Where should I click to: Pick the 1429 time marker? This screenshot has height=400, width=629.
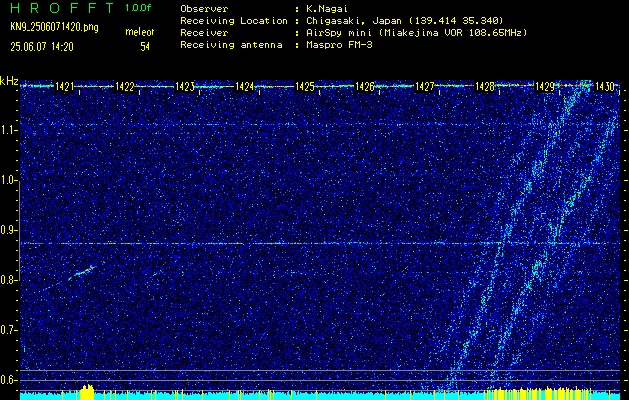(545, 86)
